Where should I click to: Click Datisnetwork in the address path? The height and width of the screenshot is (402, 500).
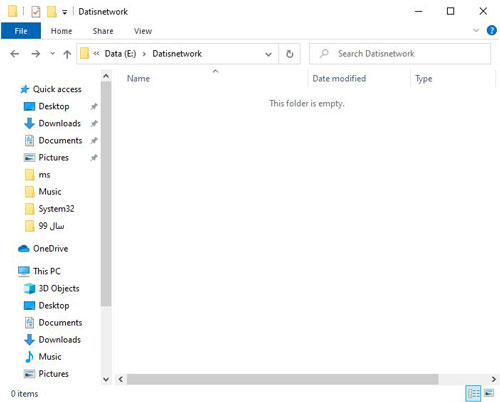pyautogui.click(x=177, y=54)
